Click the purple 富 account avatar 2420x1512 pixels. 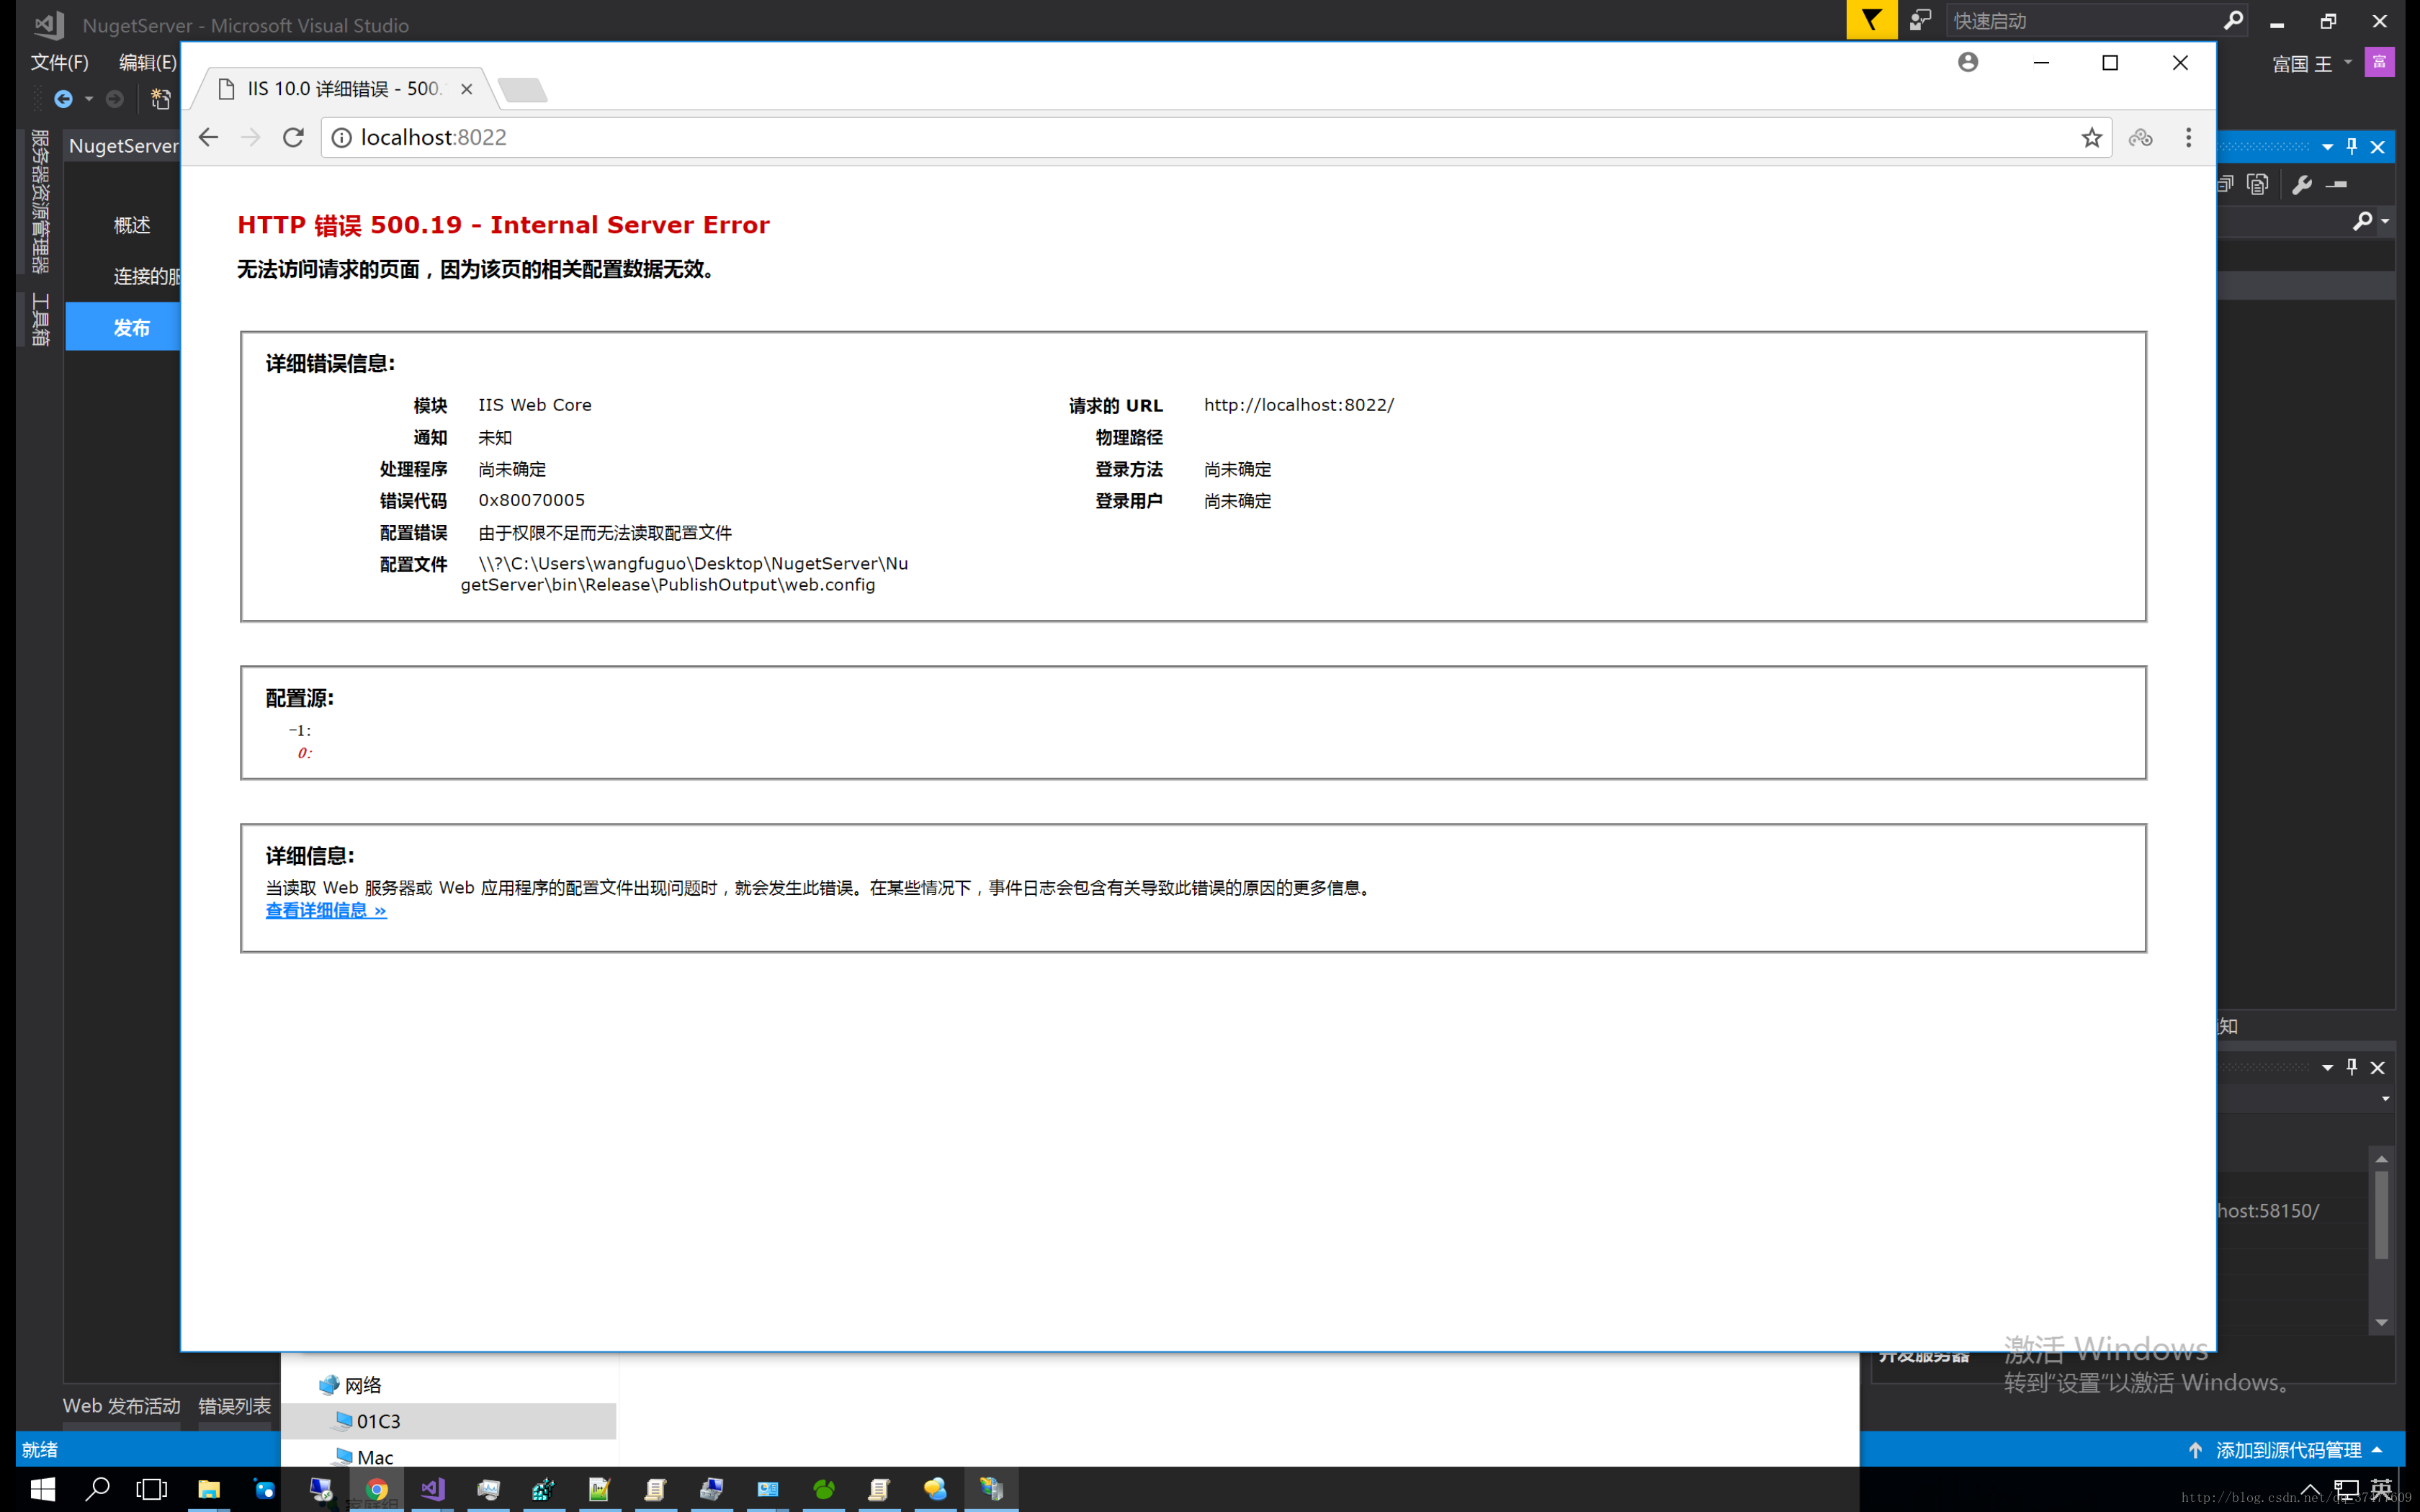click(x=2379, y=62)
